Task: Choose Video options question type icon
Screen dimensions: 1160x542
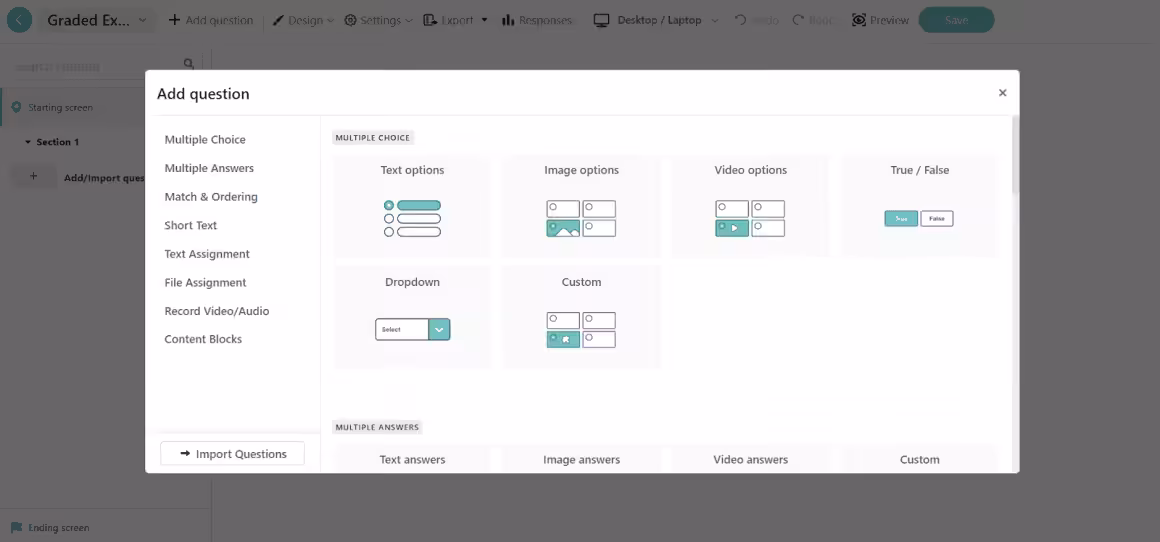Action: tap(749, 218)
